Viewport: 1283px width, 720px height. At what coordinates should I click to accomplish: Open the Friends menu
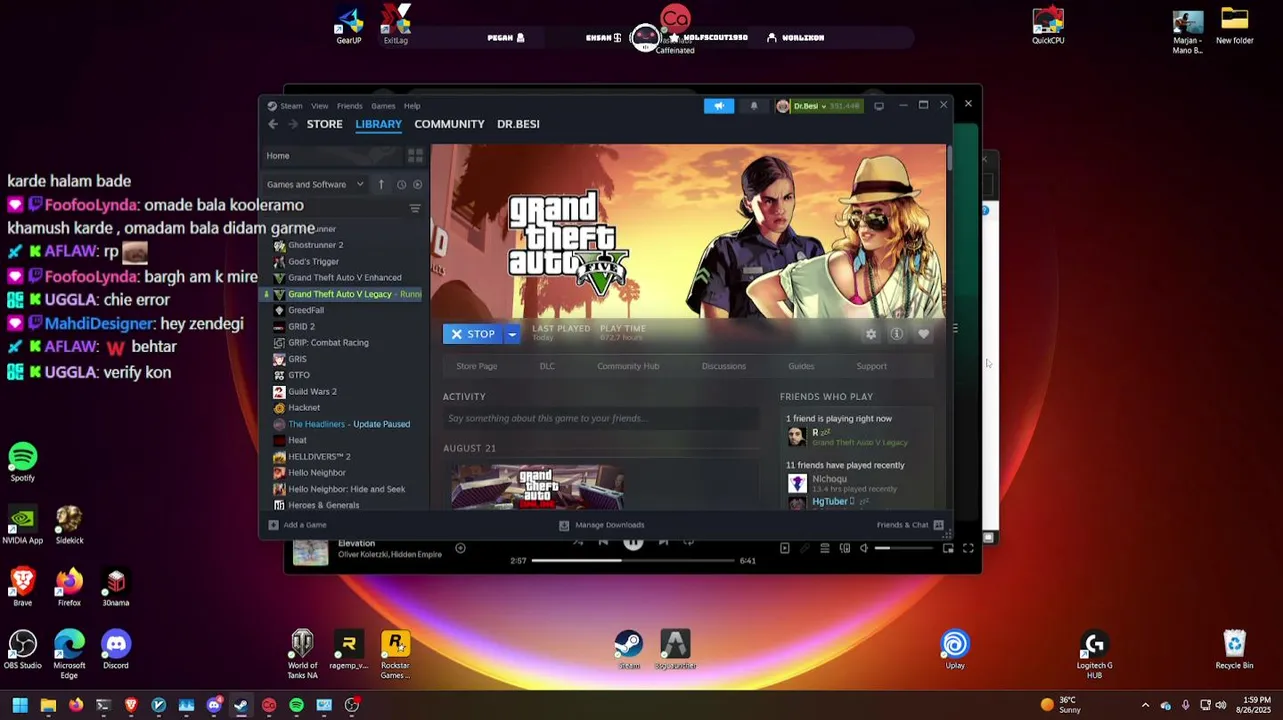tap(350, 106)
